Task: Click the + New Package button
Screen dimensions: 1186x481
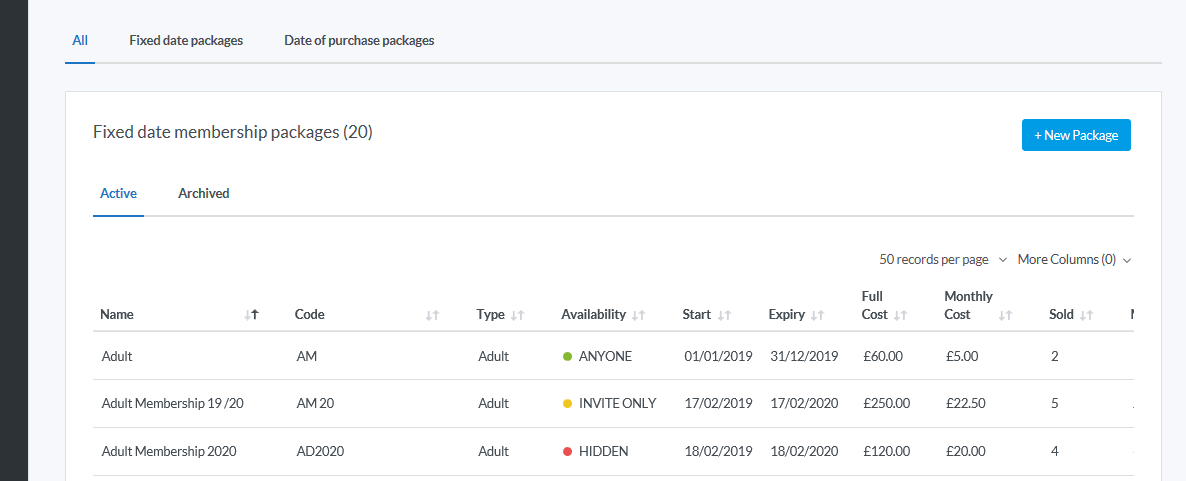Action: [1076, 135]
